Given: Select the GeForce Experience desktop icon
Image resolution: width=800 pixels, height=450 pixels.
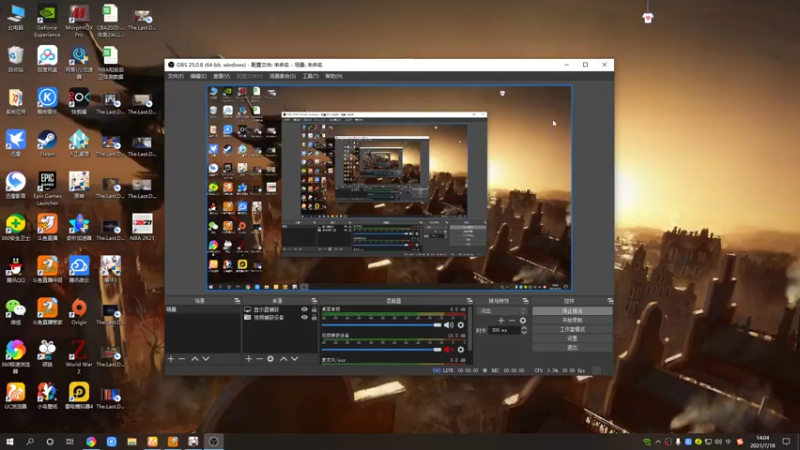Looking at the screenshot, I should click(47, 21).
